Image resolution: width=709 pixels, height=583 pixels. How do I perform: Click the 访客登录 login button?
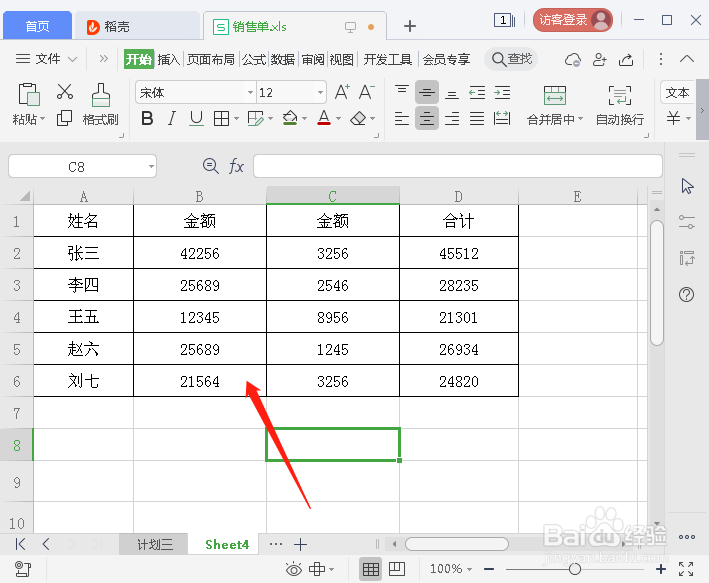572,20
